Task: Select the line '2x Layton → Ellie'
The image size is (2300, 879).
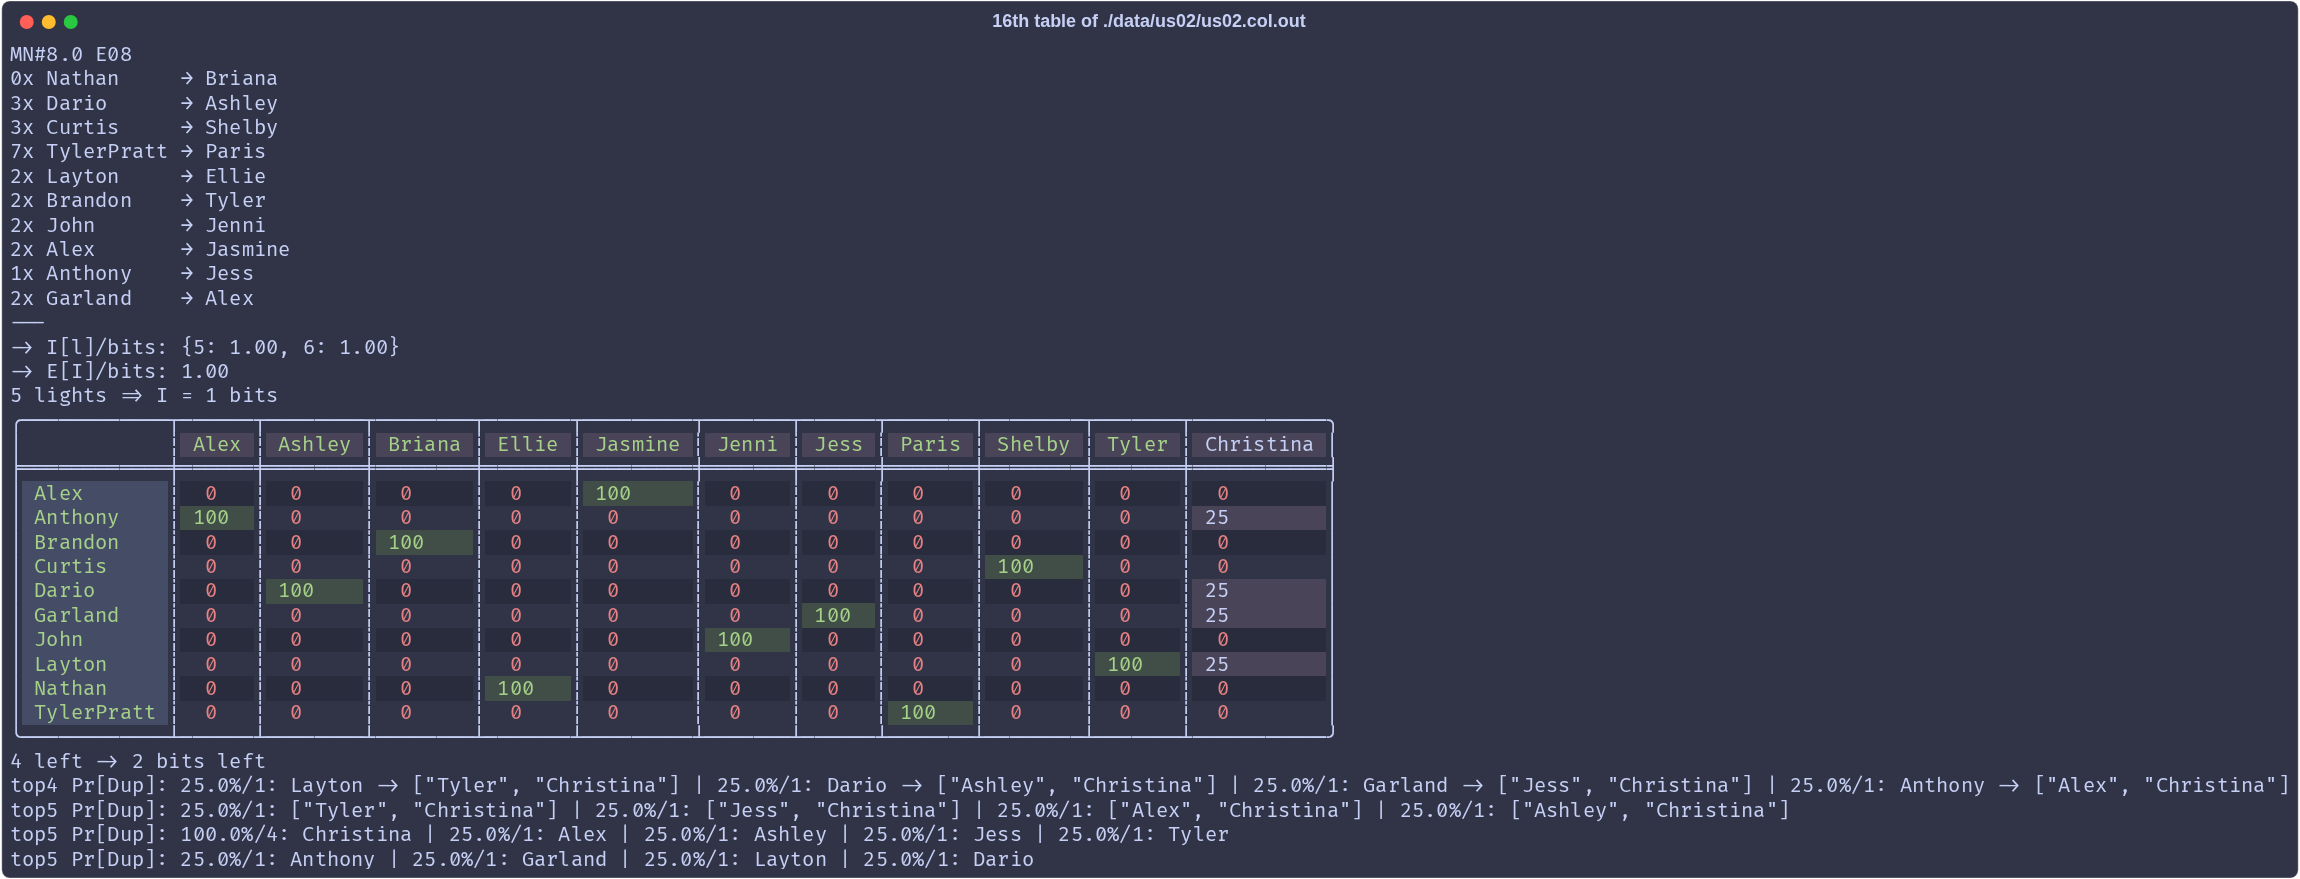Action: 138,176
